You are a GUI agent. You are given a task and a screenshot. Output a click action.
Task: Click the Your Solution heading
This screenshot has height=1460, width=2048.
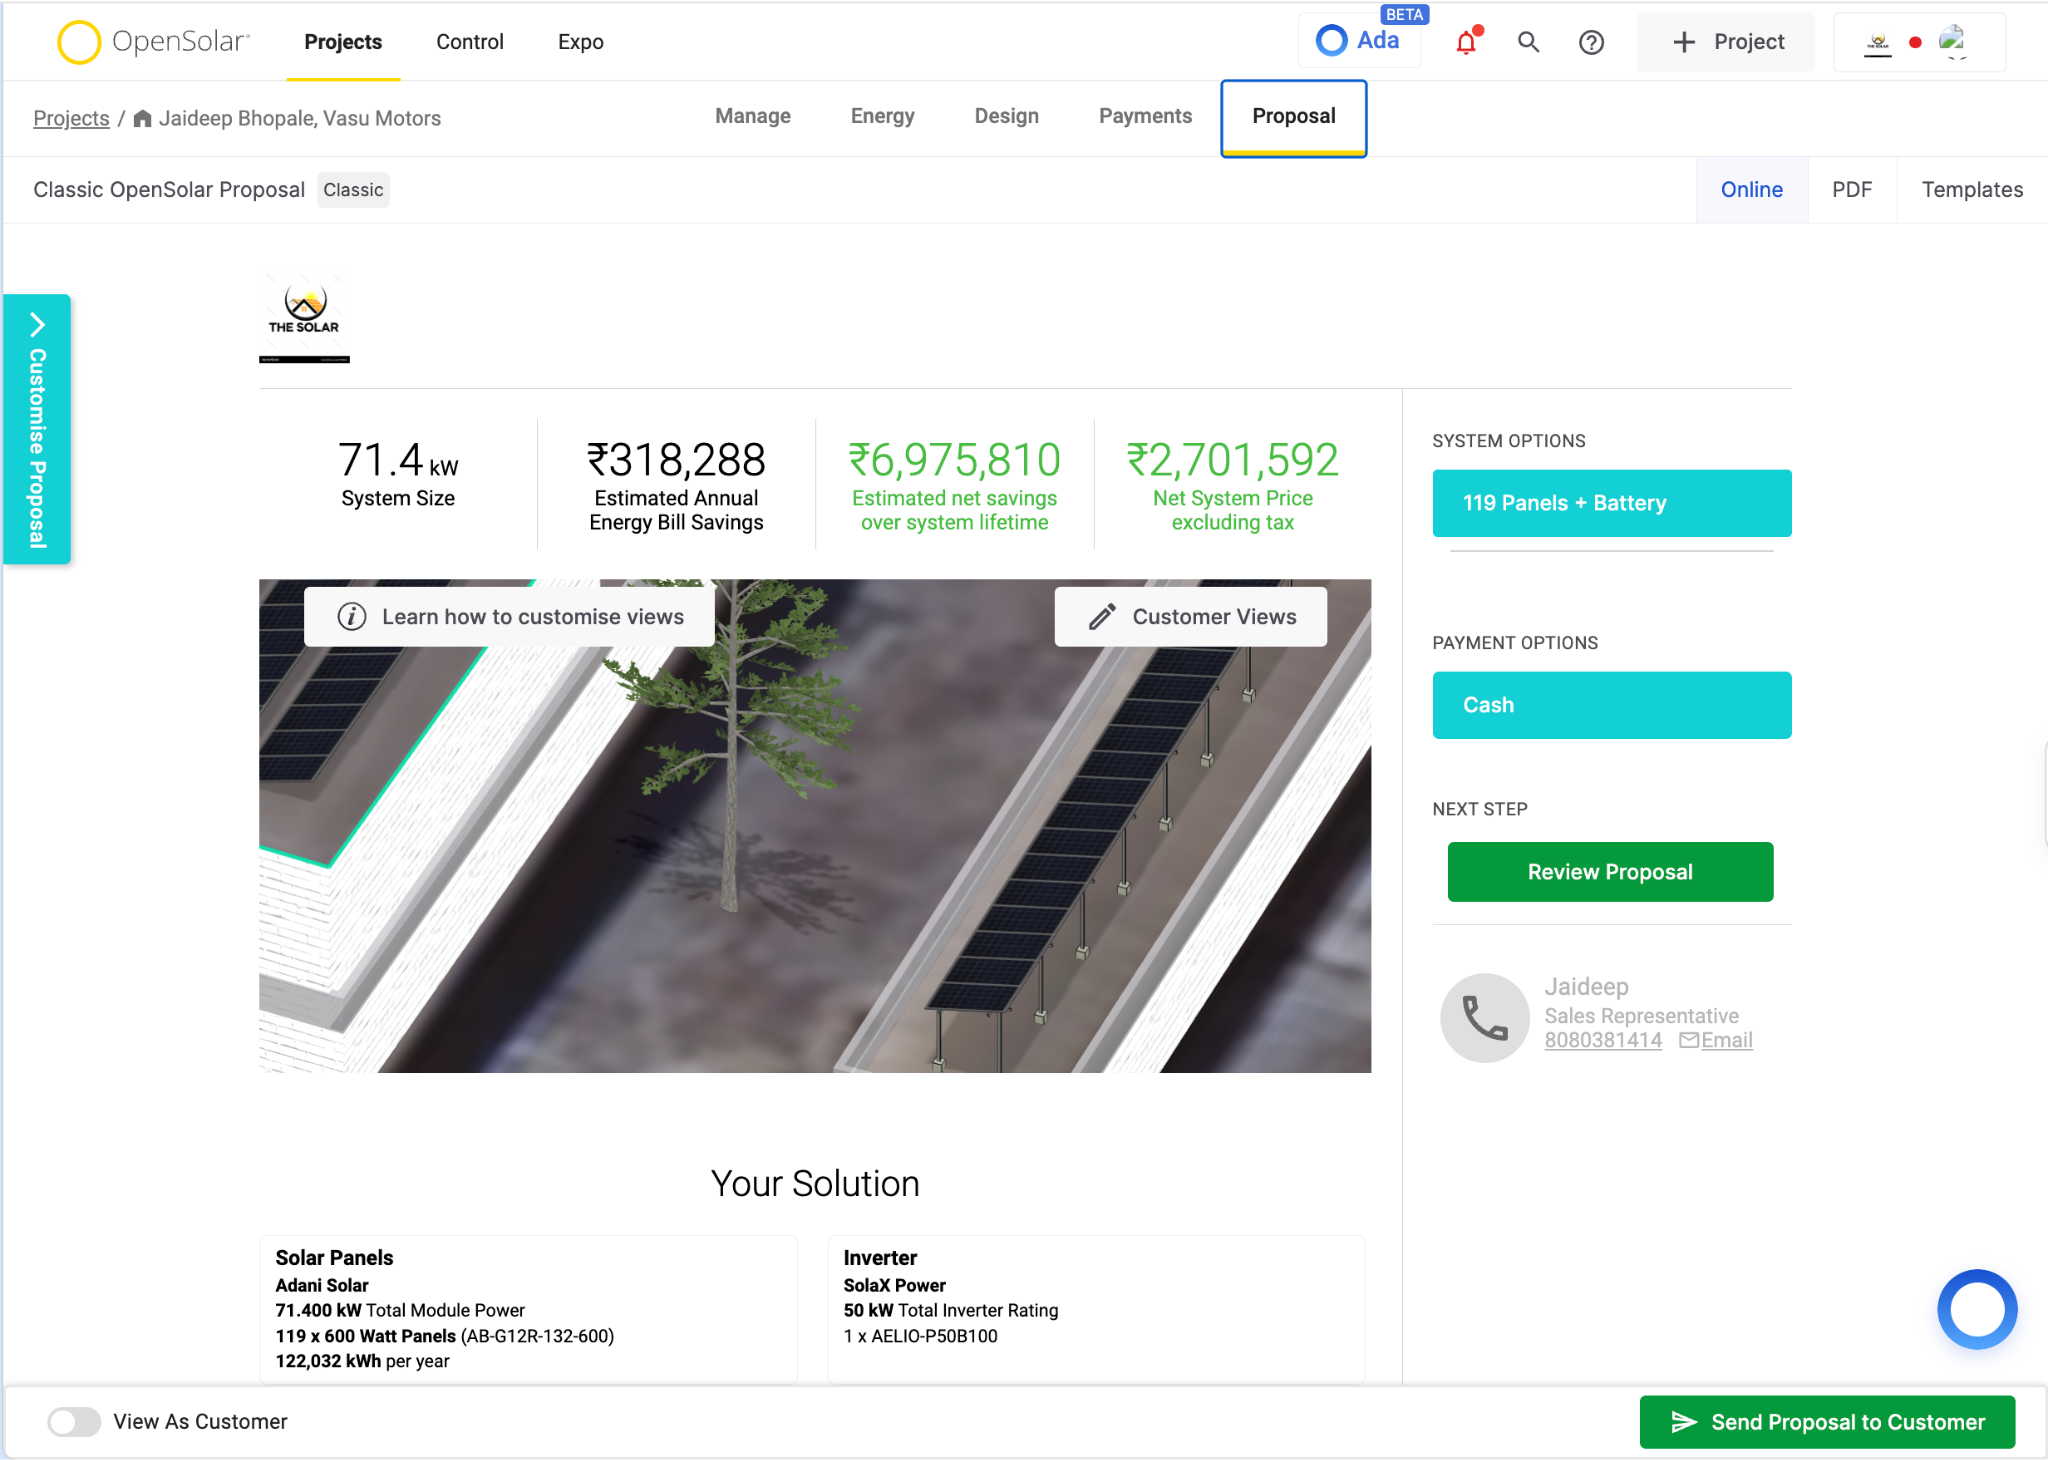[815, 1184]
